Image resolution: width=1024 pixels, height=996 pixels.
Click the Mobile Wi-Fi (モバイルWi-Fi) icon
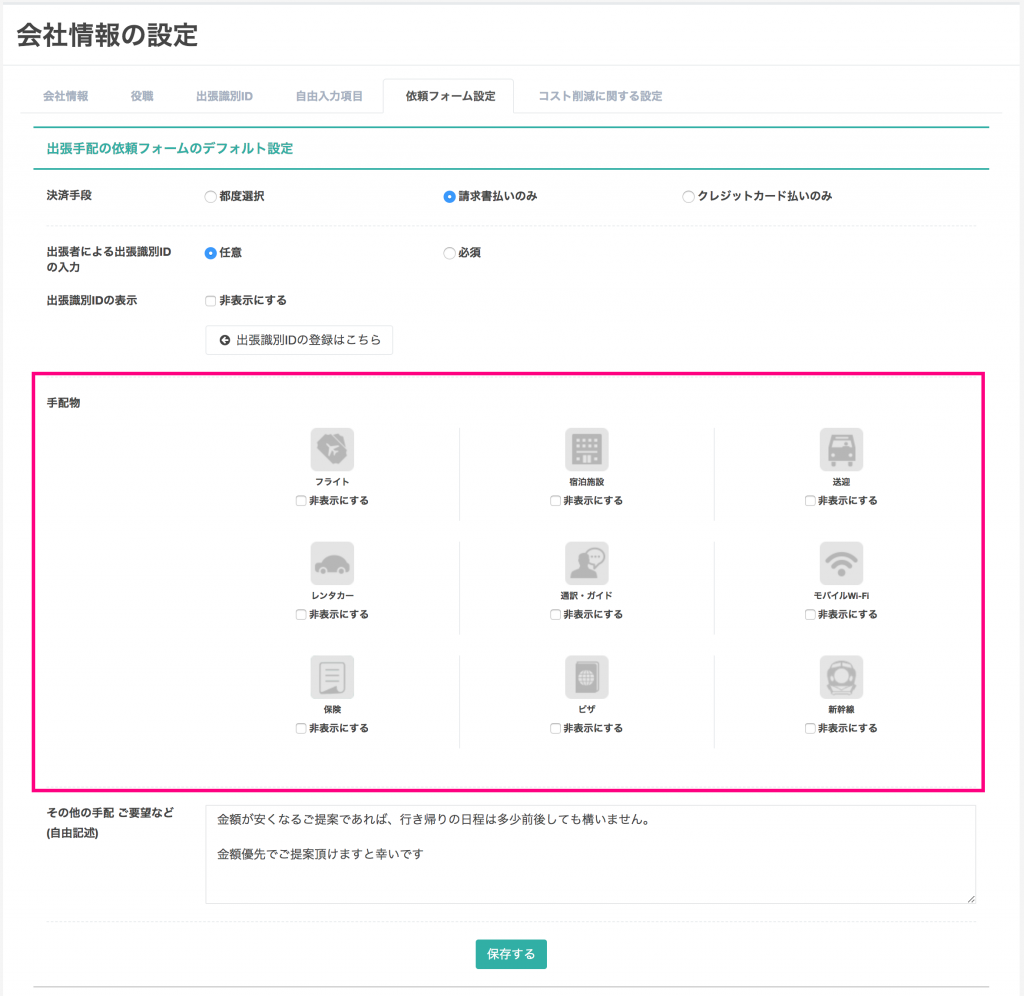pos(841,564)
